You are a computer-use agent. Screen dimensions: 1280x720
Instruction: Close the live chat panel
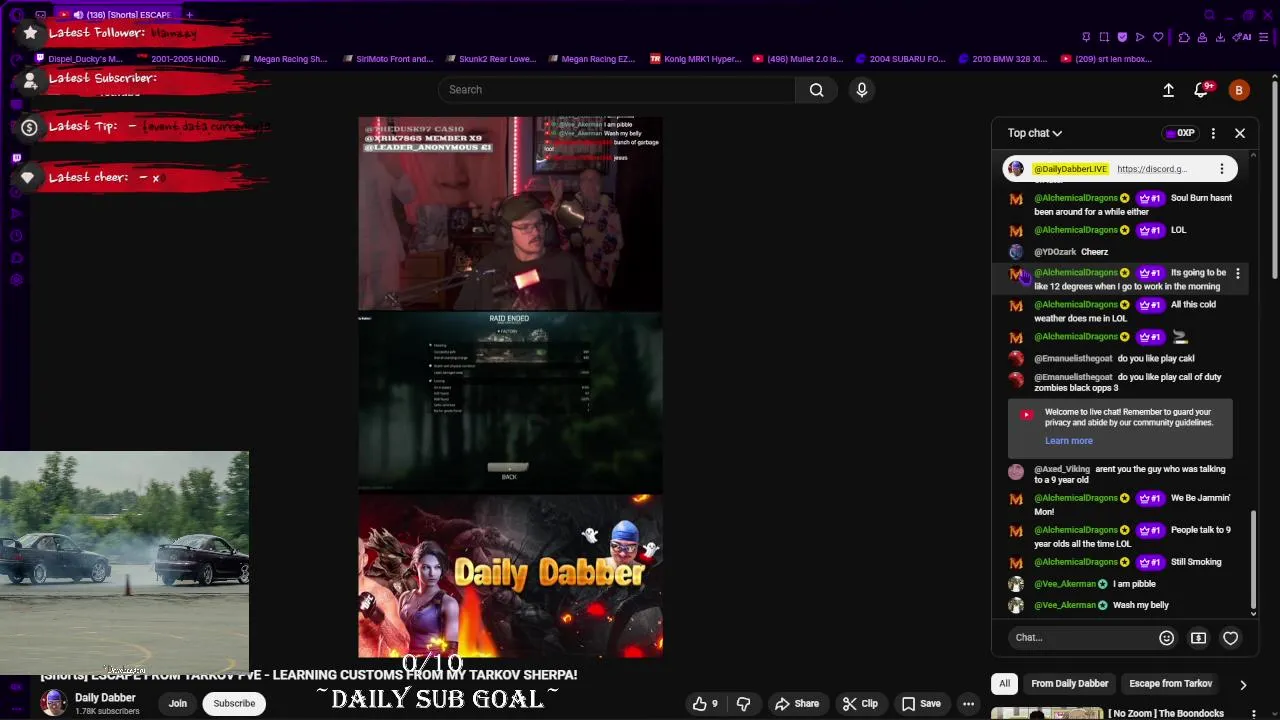(1240, 133)
